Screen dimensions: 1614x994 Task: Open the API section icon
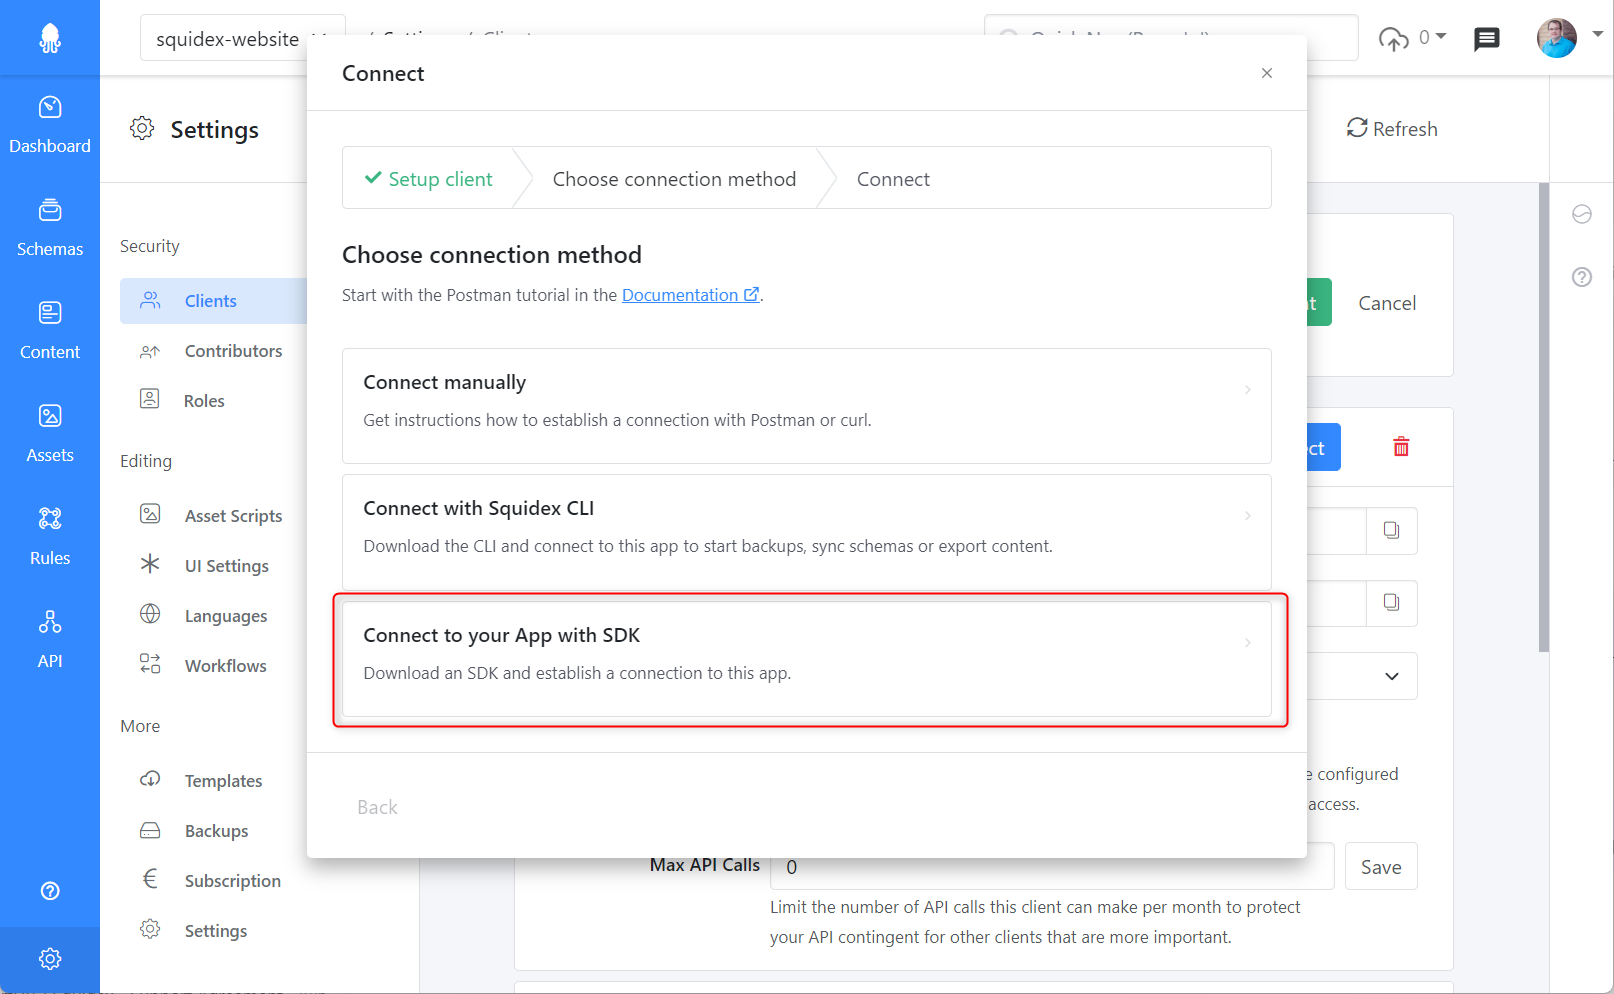click(x=50, y=621)
